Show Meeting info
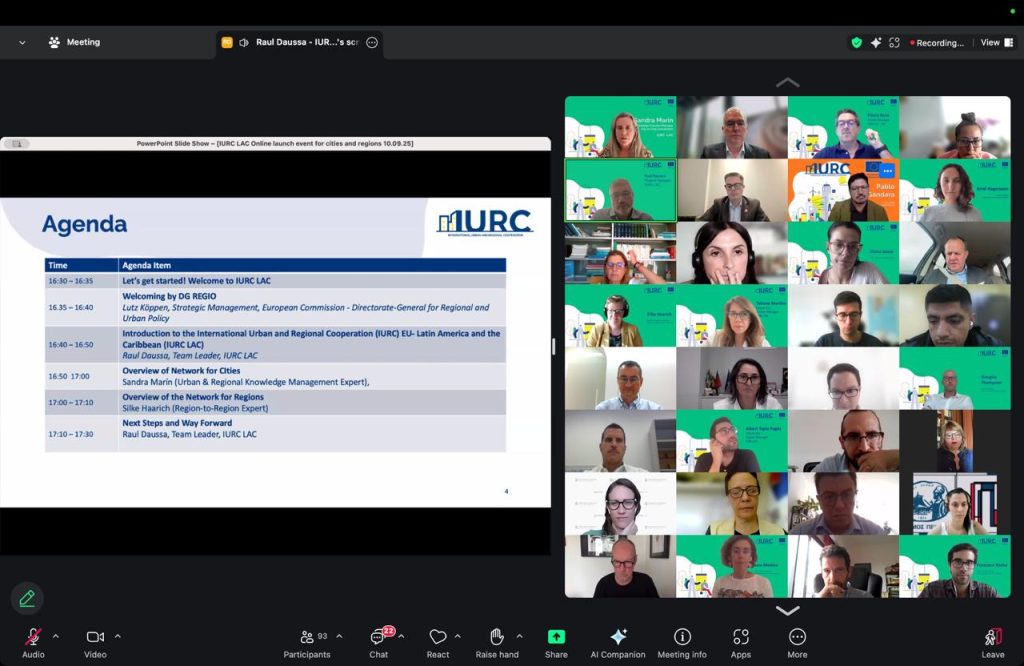 pos(682,641)
